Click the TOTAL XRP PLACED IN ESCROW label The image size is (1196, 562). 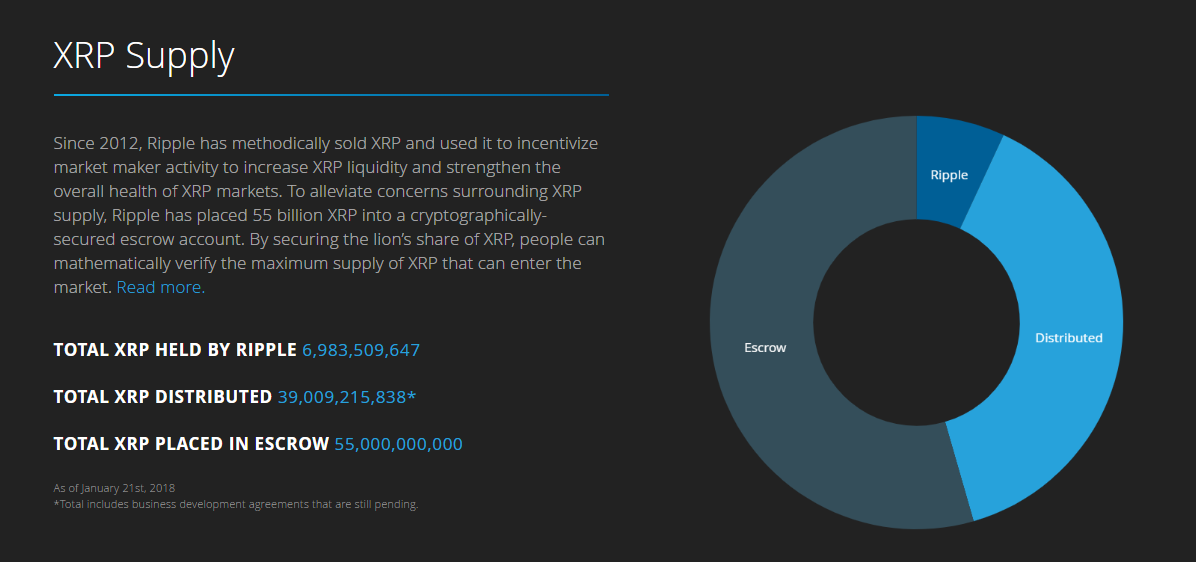[191, 444]
